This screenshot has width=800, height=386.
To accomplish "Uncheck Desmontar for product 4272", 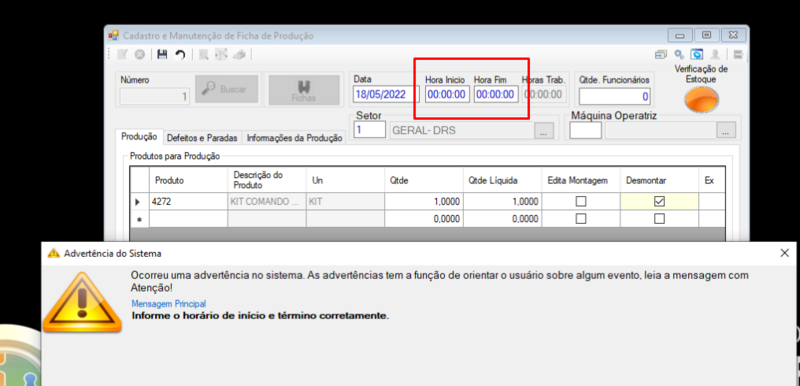I will 659,202.
